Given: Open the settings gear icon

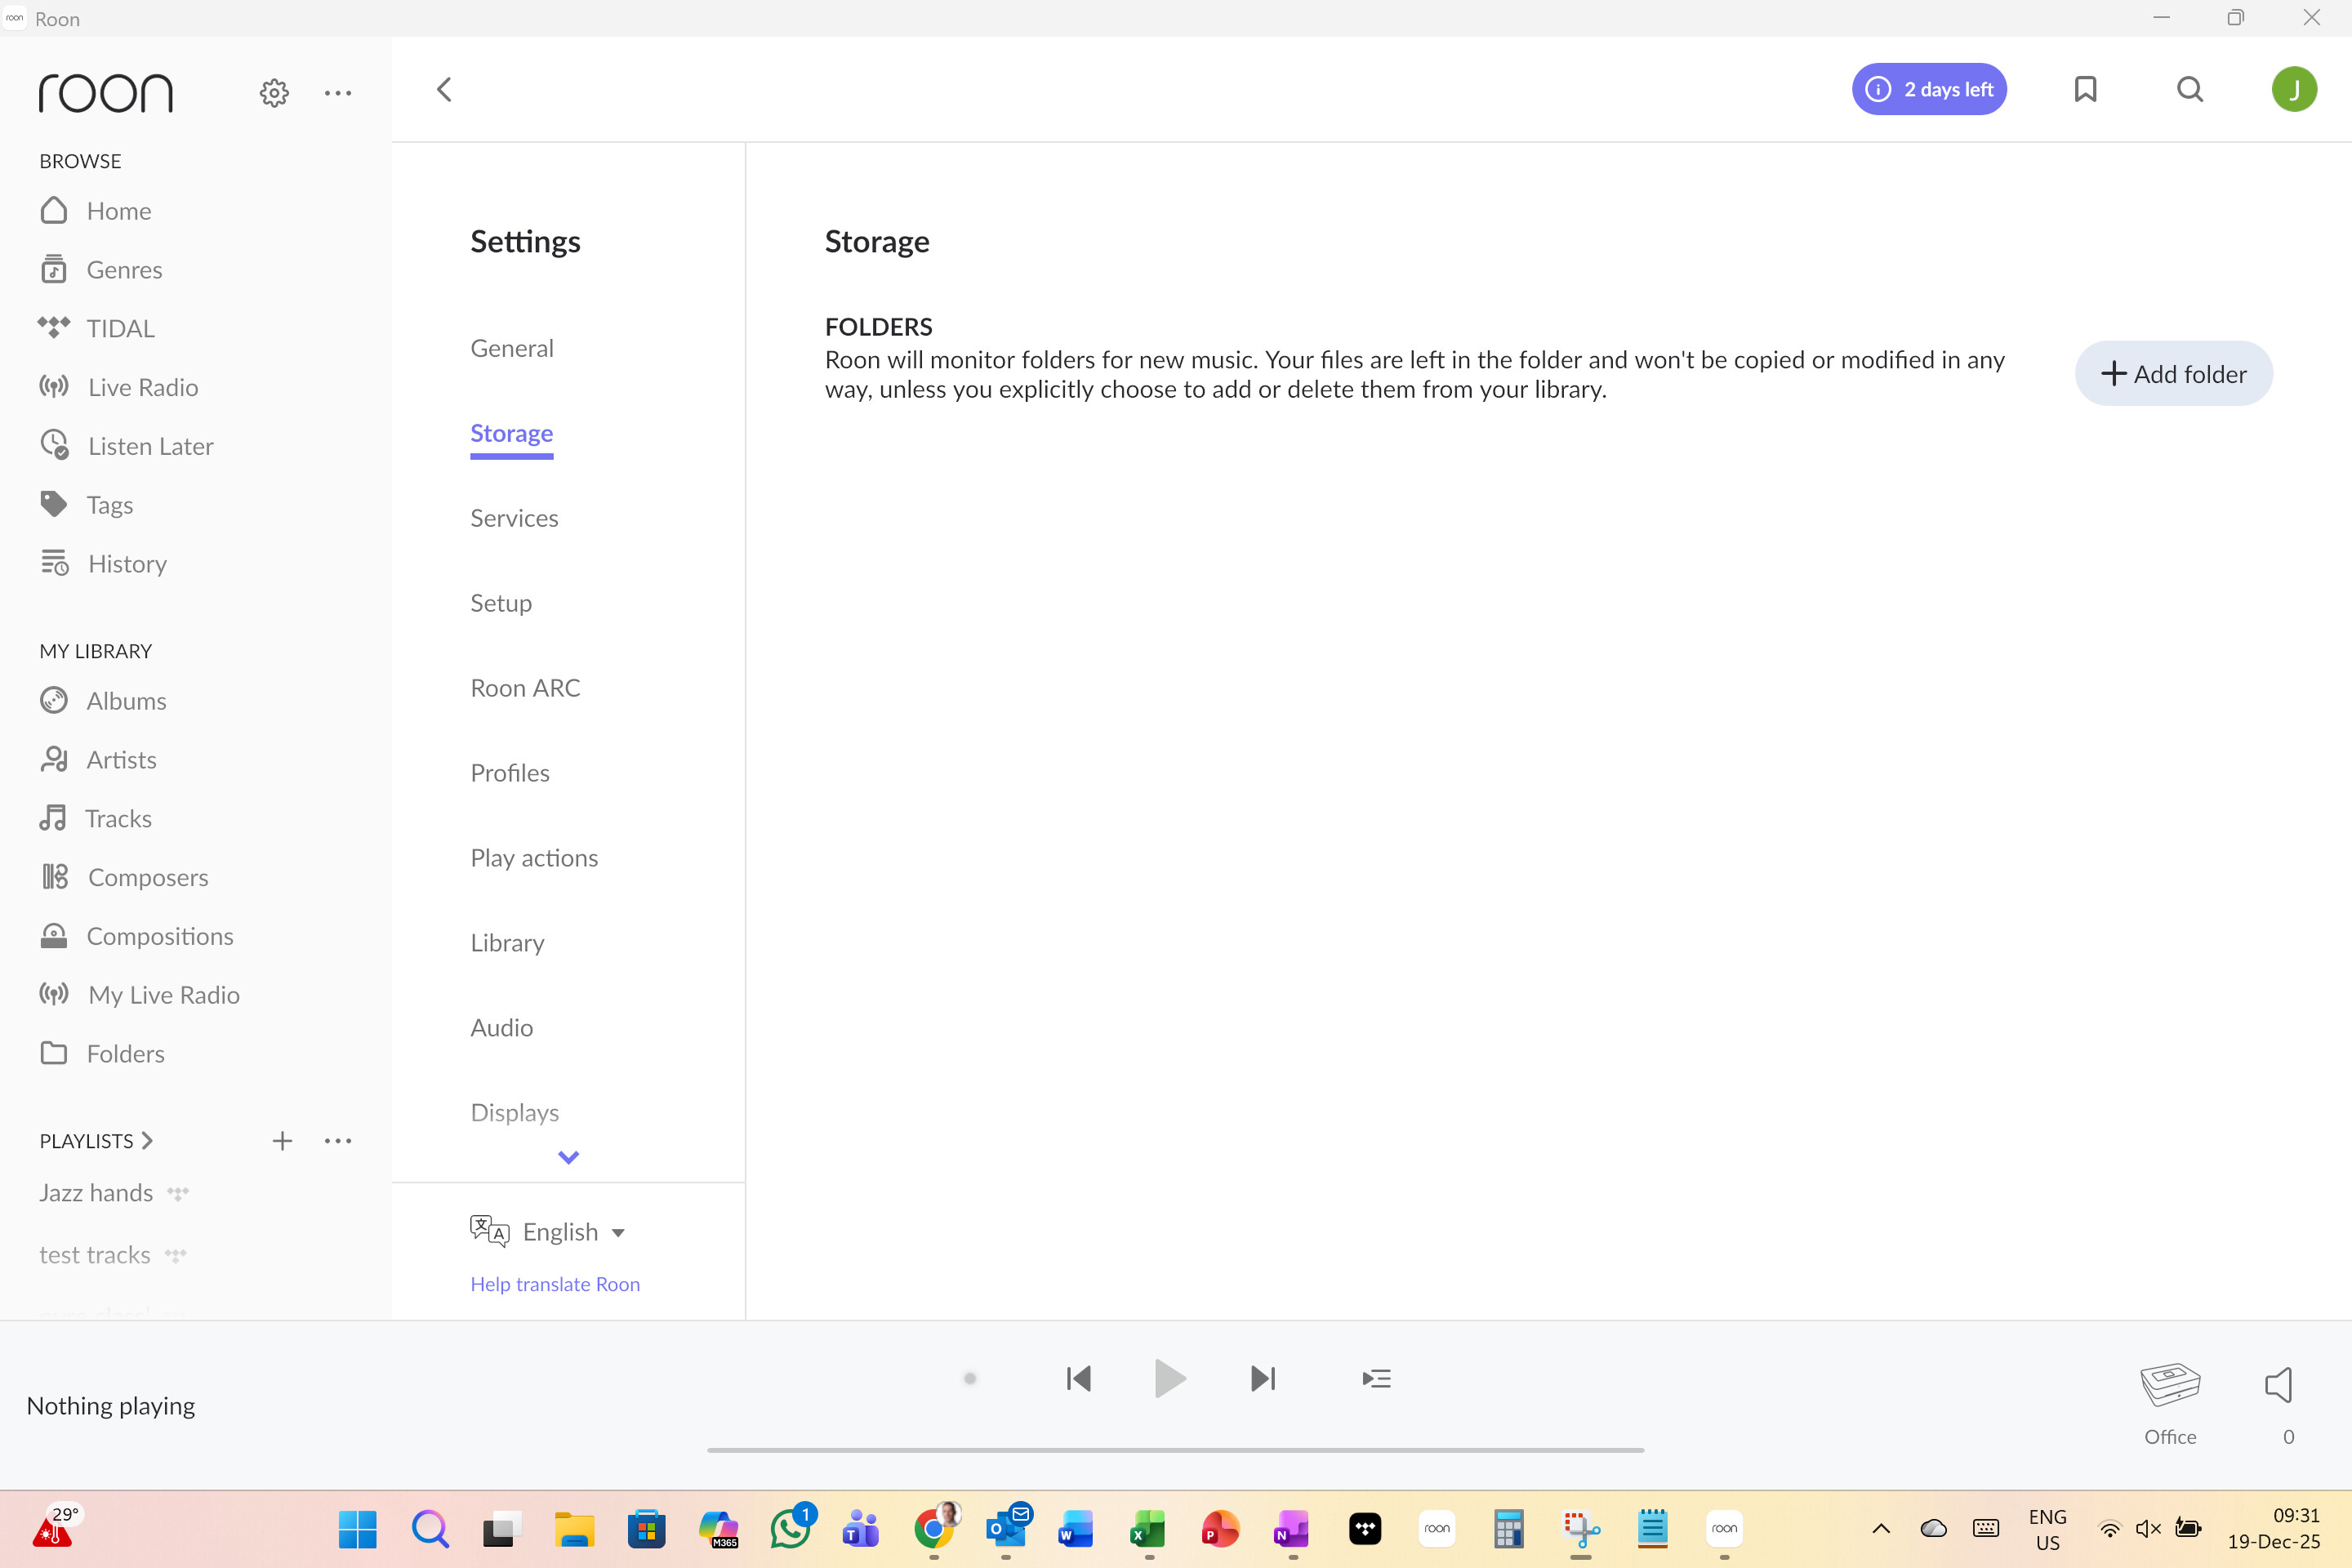Looking at the screenshot, I should click(x=274, y=93).
